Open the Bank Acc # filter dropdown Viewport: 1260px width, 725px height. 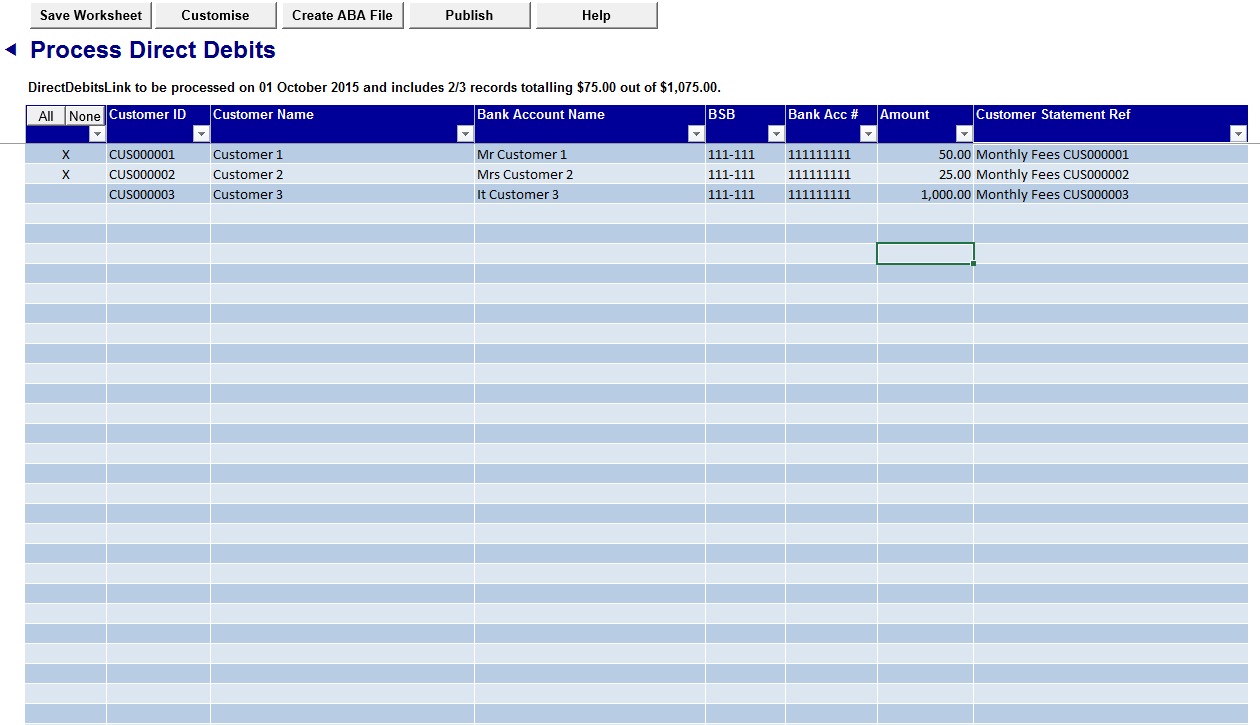pos(867,133)
